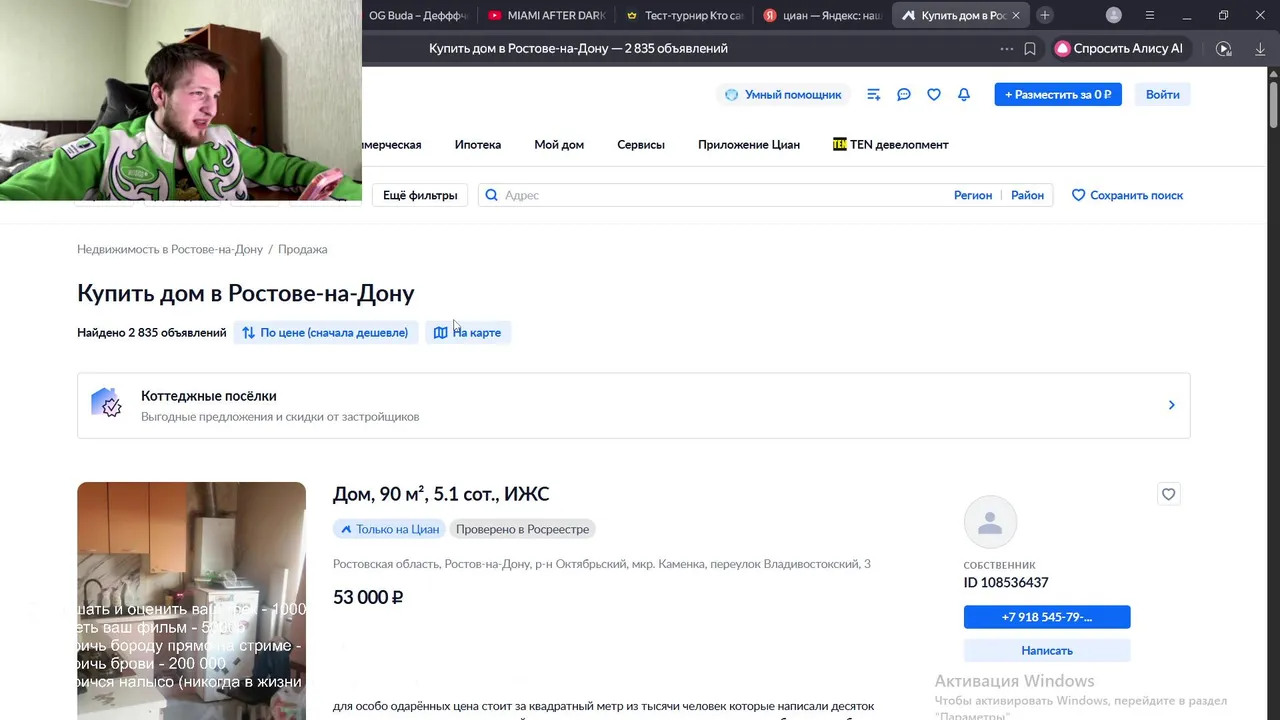
Task: Open a new browser tab with plus
Action: (1044, 15)
